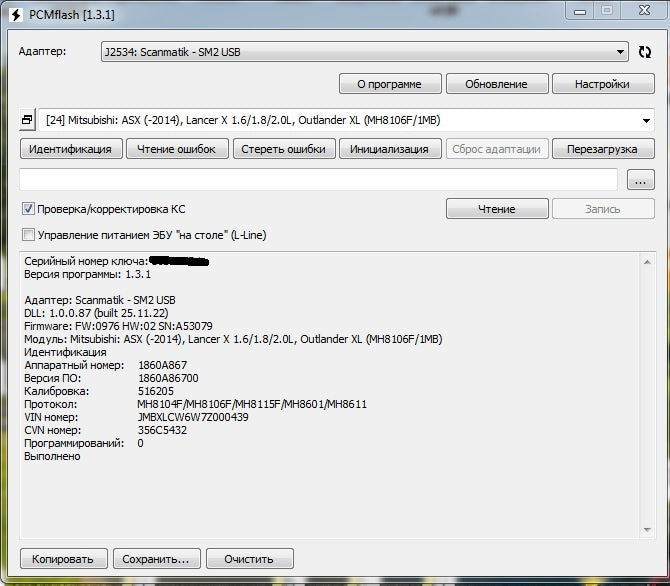Click the Обновление button

[497, 84]
